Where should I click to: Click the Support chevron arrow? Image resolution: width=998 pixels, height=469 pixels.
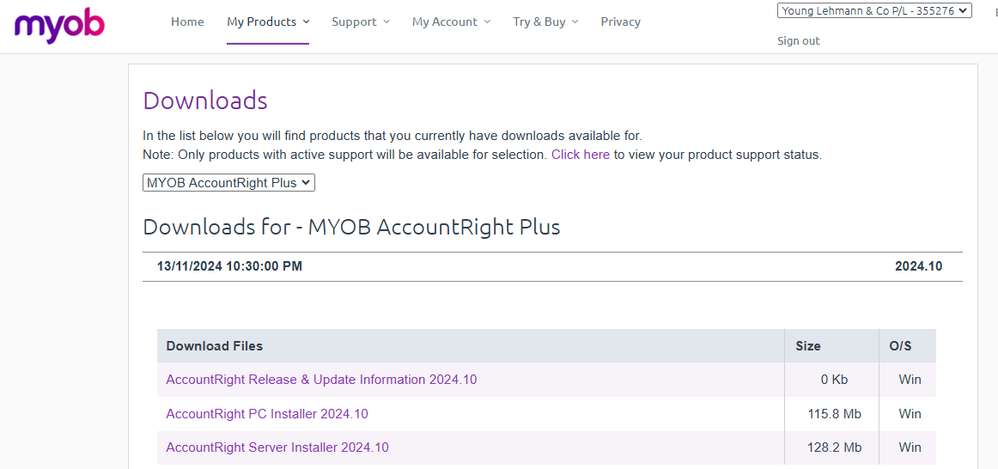(386, 22)
